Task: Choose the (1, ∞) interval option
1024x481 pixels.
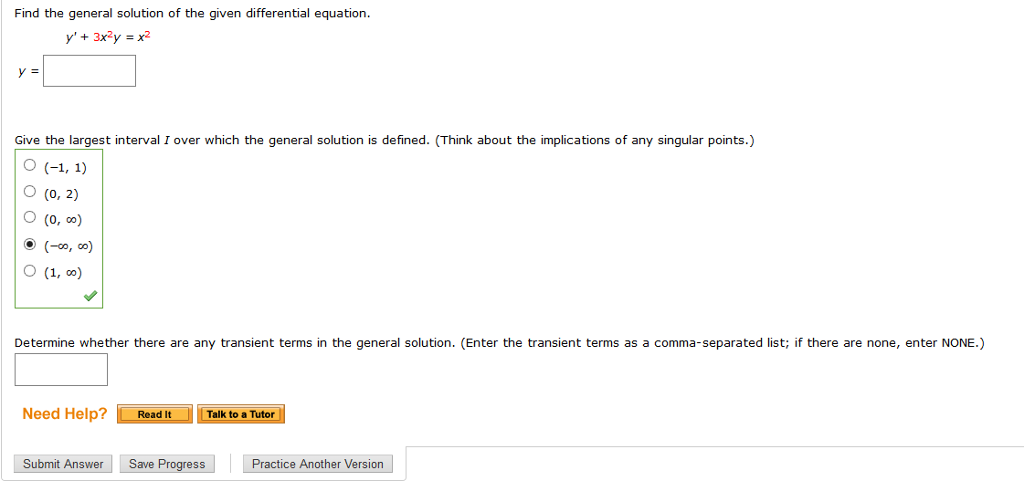Action: (30, 270)
